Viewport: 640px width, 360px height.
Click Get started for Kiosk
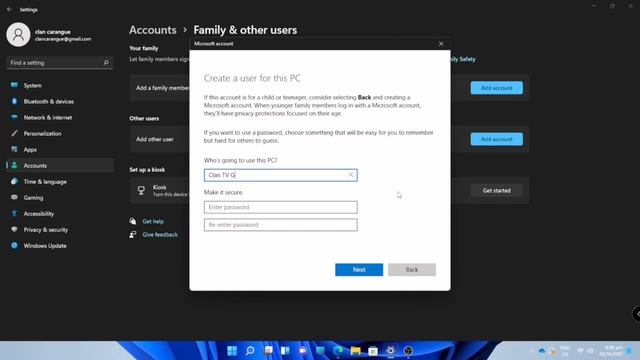point(496,191)
